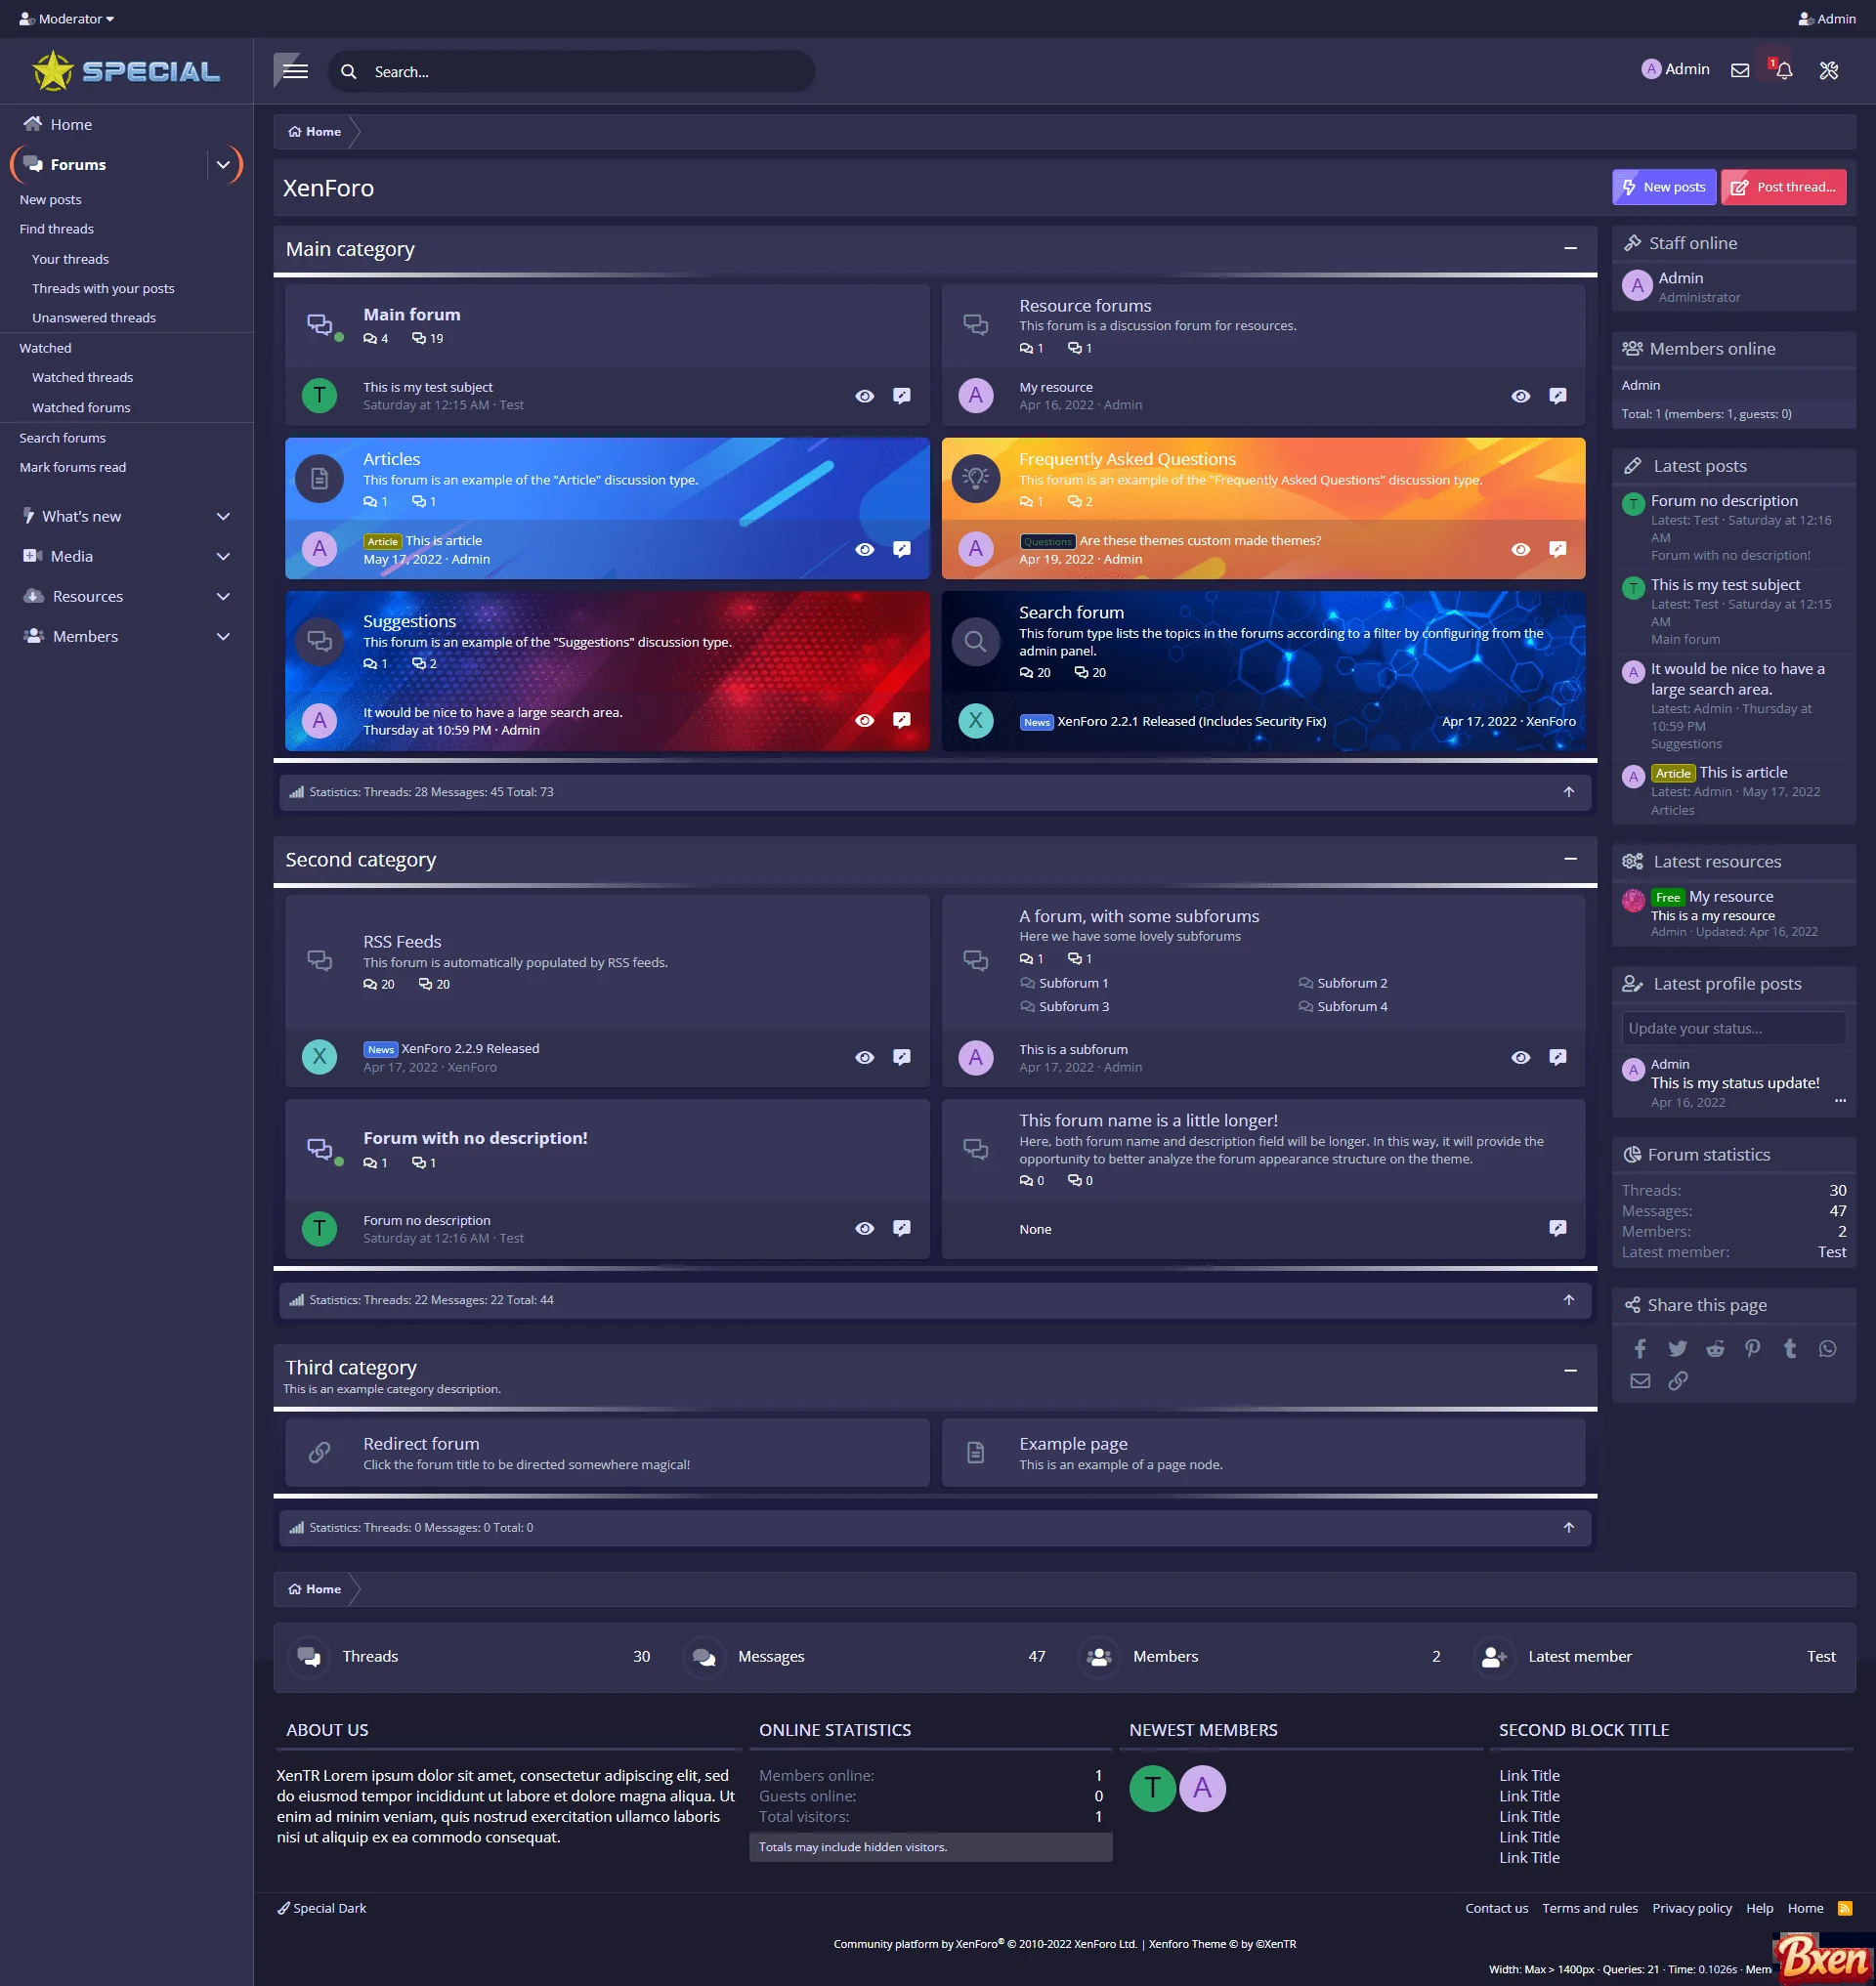Select Mark forums read in sidebar
The image size is (1876, 1986).
pyautogui.click(x=72, y=467)
